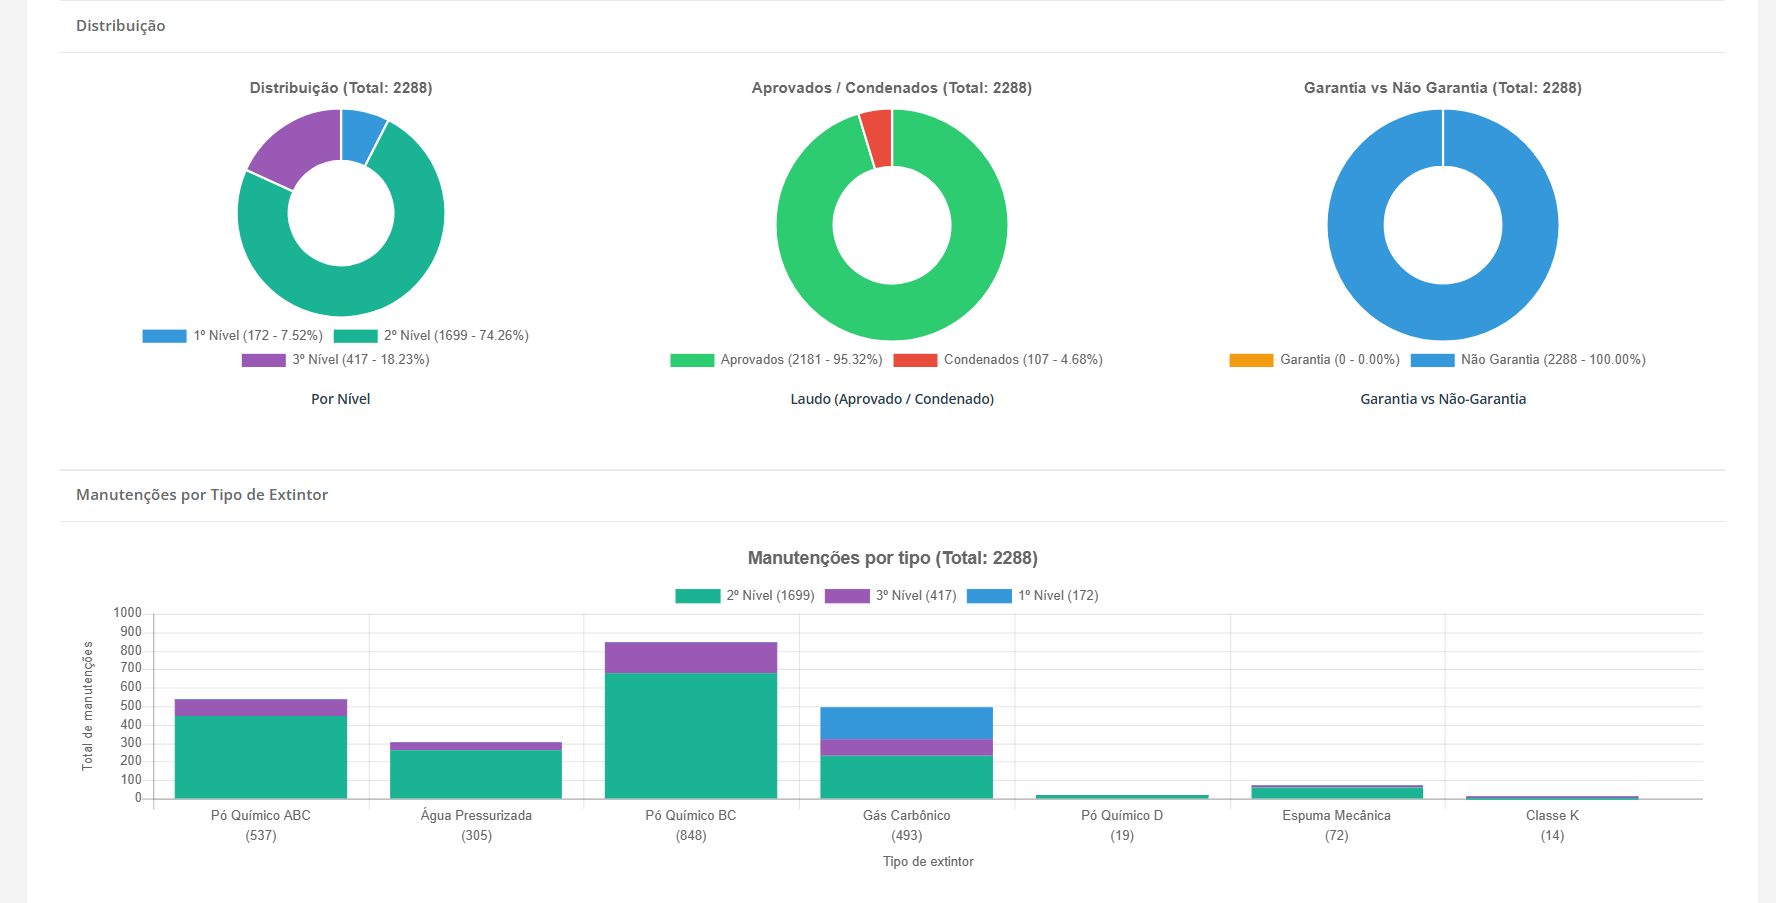Click legend text 2º Nível (1699 - 74.26%)
This screenshot has width=1776, height=903.
pyautogui.click(x=456, y=336)
